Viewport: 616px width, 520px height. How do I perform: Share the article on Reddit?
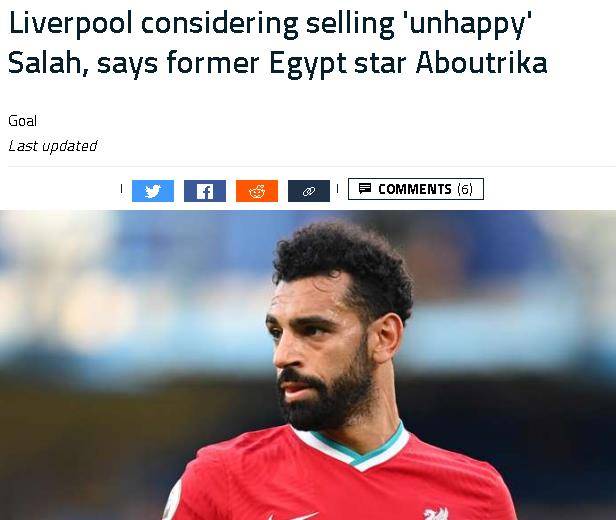[257, 191]
